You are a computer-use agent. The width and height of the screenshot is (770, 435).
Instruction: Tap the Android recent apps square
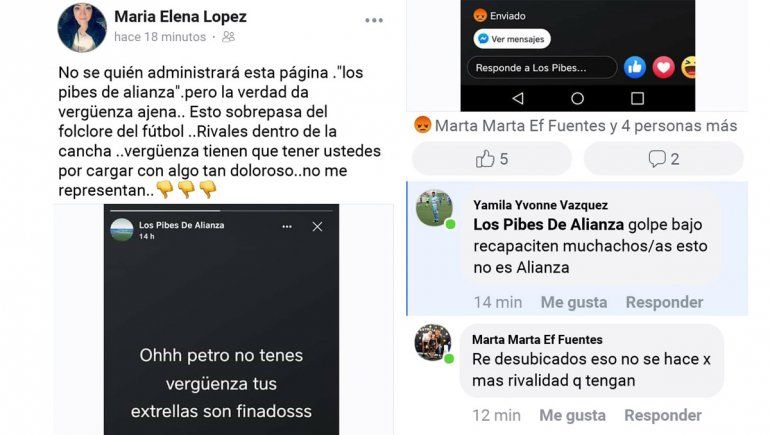point(637,98)
